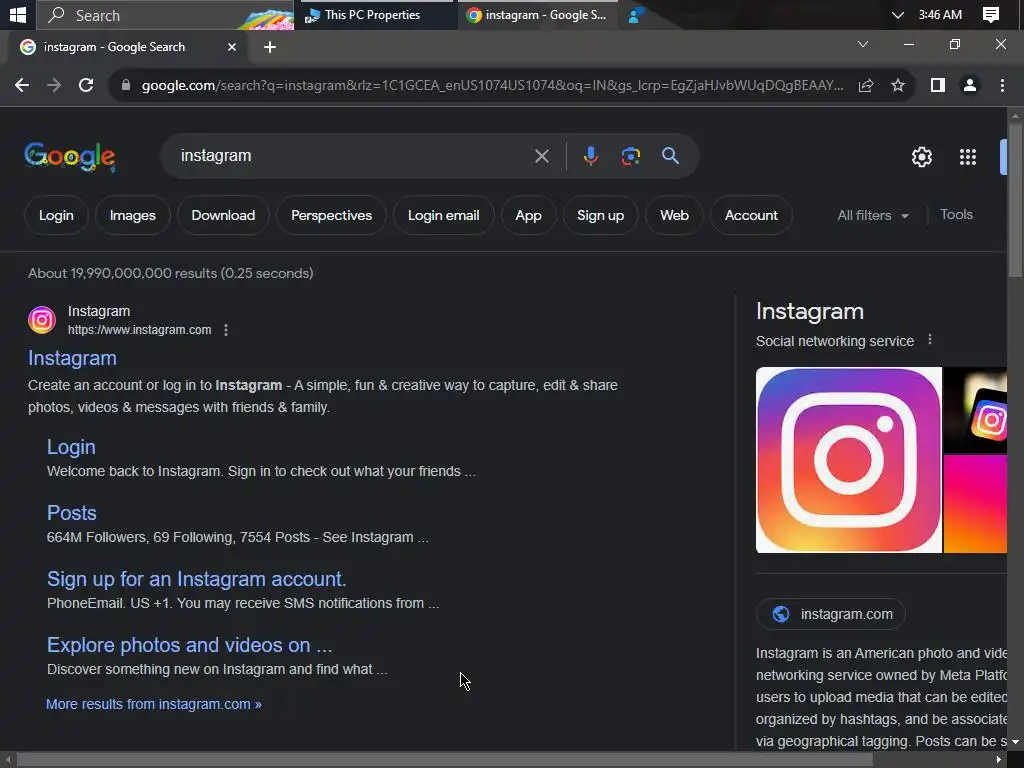The image size is (1024, 768).
Task: Toggle the Chrome side panel
Action: pos(938,86)
